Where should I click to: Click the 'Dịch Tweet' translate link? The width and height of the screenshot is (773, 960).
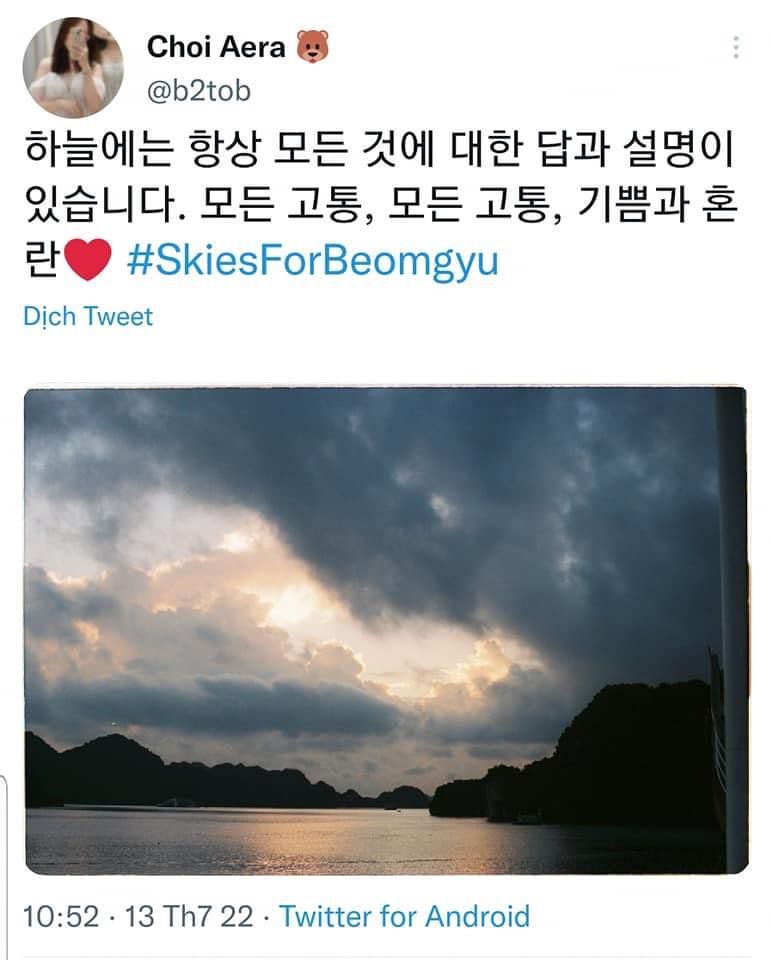click(x=88, y=317)
